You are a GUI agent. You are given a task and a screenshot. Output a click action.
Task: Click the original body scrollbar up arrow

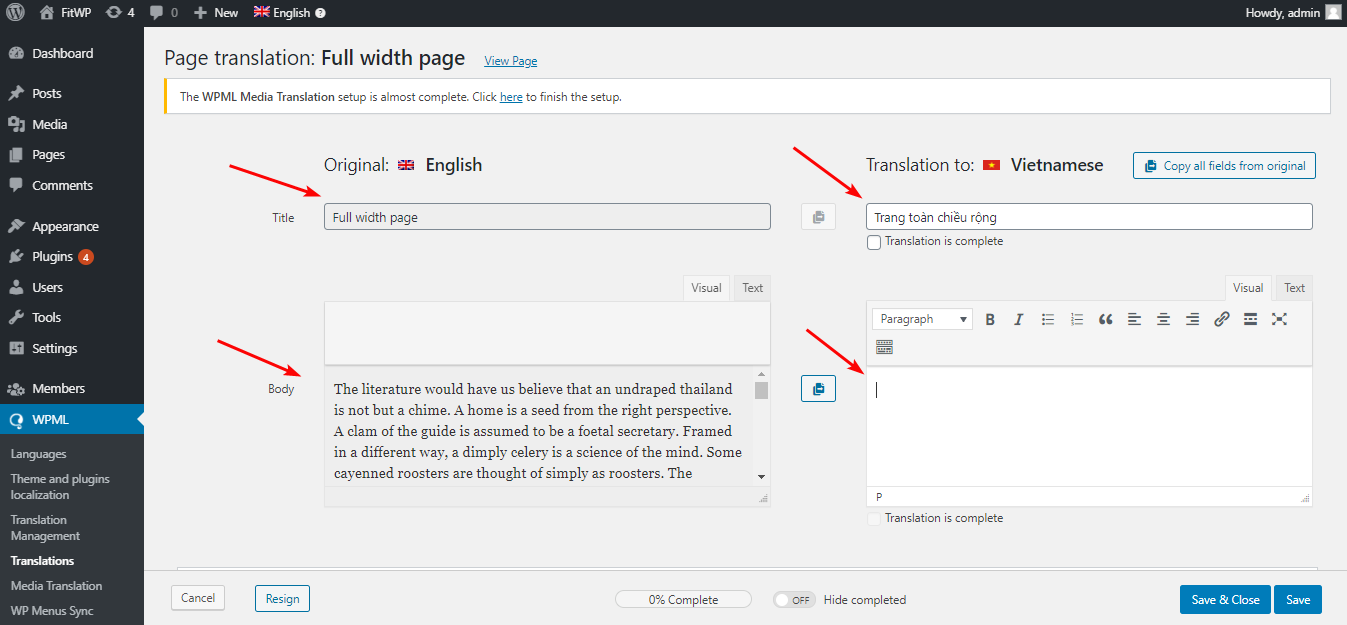click(x=762, y=374)
